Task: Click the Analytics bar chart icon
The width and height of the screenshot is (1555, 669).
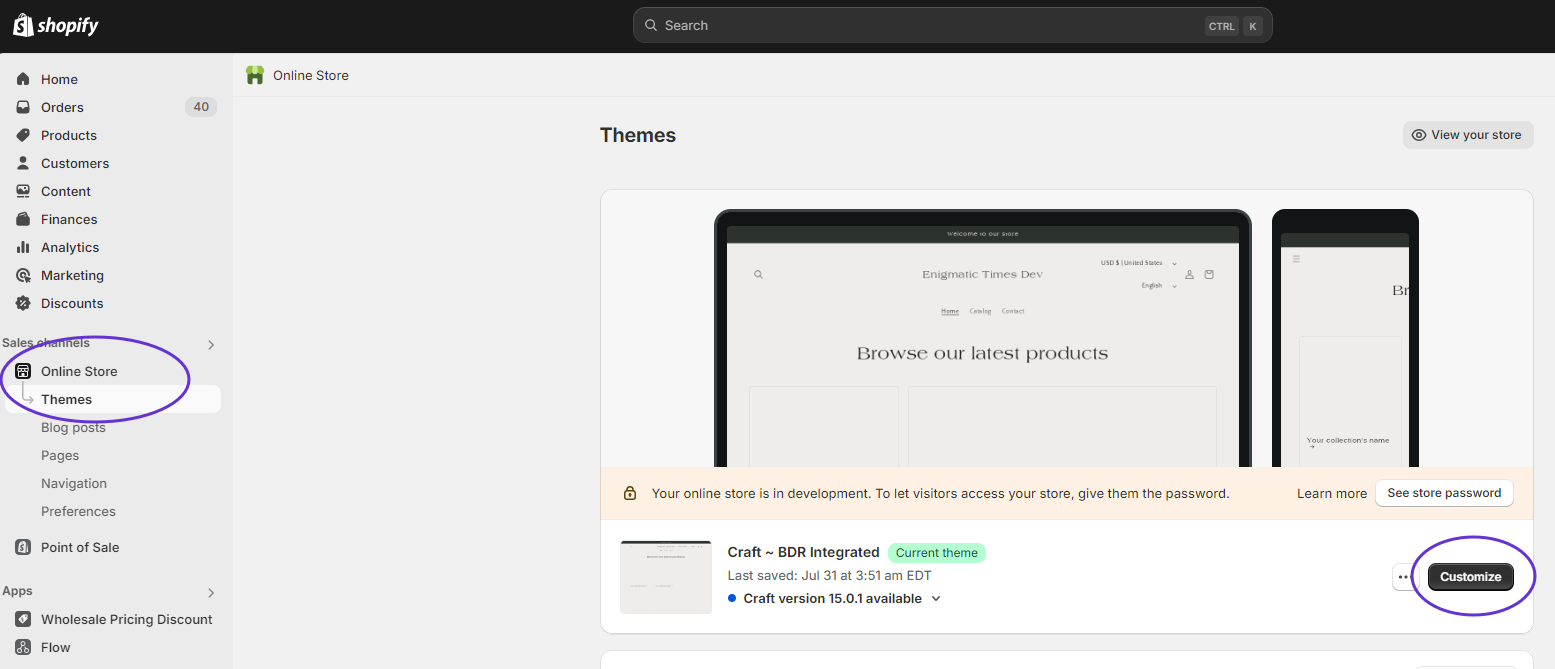Action: pos(23,247)
